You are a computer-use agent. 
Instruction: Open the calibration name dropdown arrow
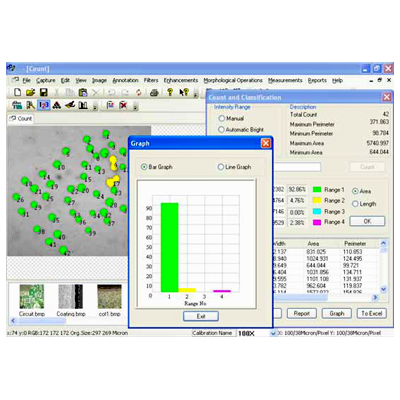tap(273, 333)
